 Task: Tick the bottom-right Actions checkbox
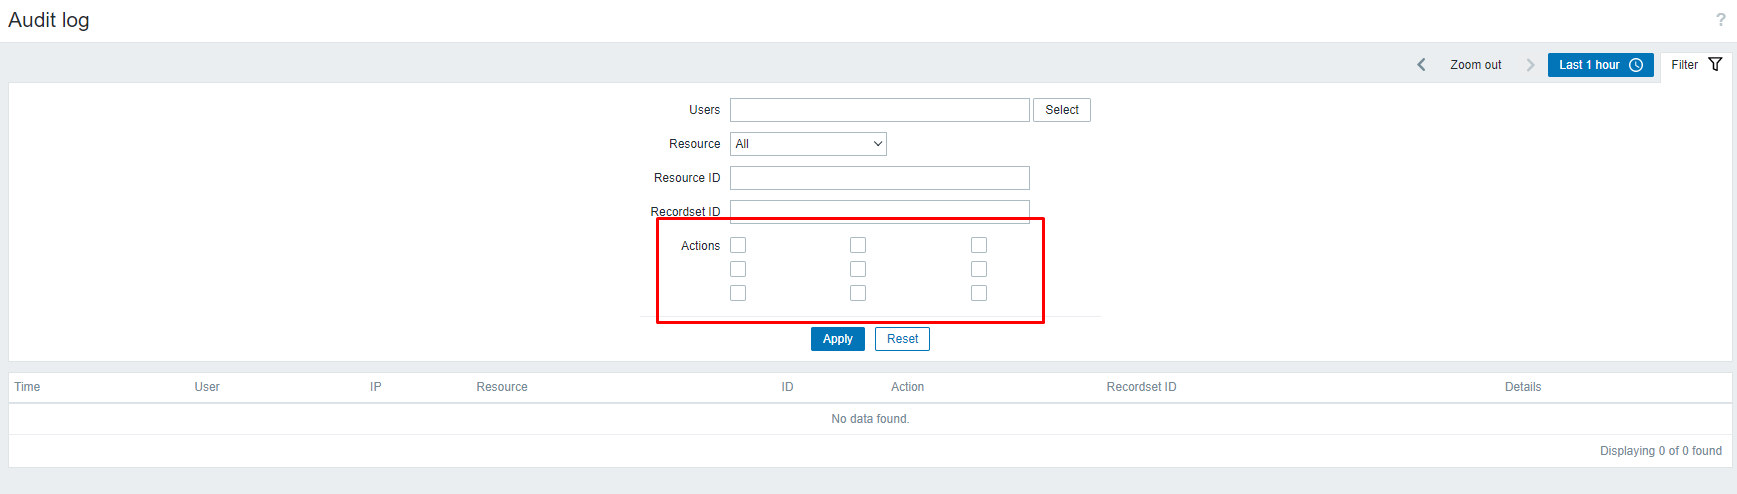coord(979,293)
